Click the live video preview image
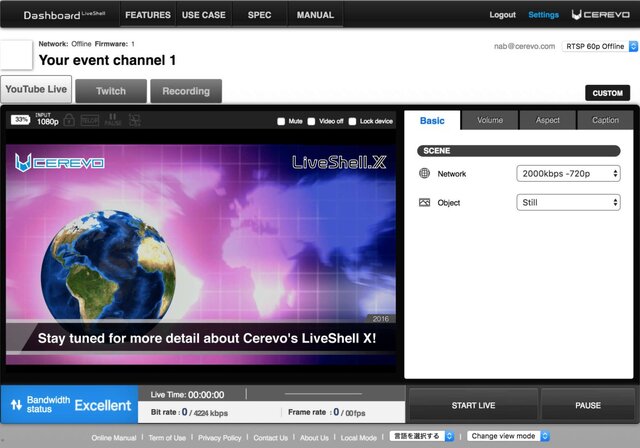Viewport: 640px width, 448px height. pos(201,254)
